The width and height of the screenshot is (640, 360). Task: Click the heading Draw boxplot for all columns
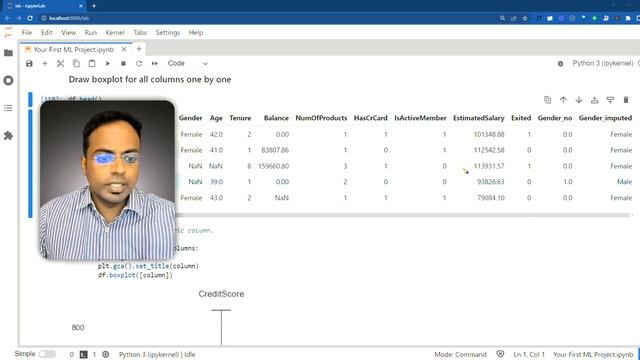[x=150, y=80]
